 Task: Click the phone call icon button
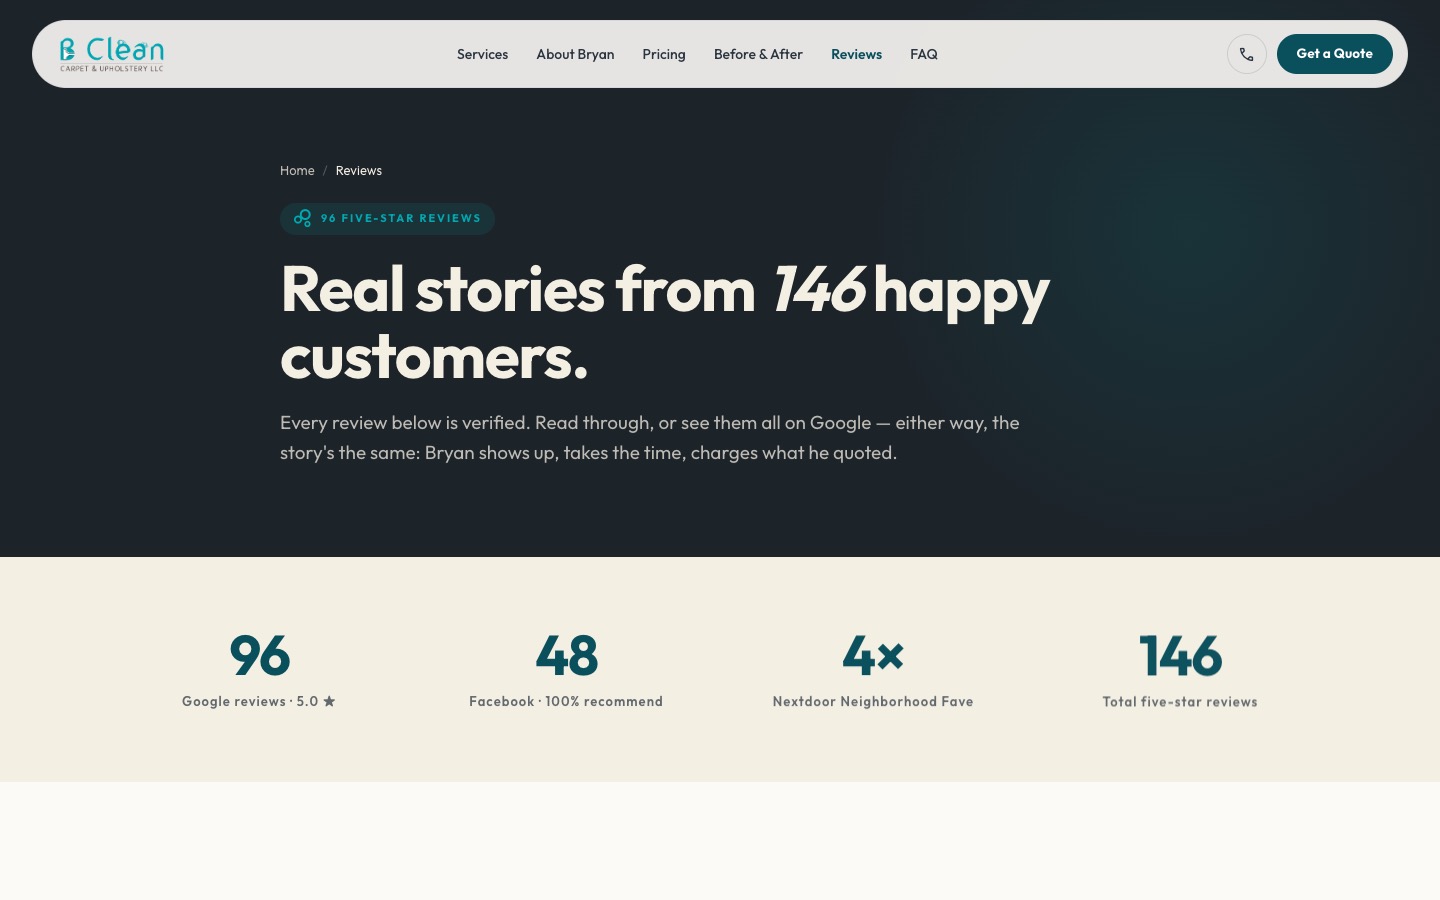pos(1246,54)
